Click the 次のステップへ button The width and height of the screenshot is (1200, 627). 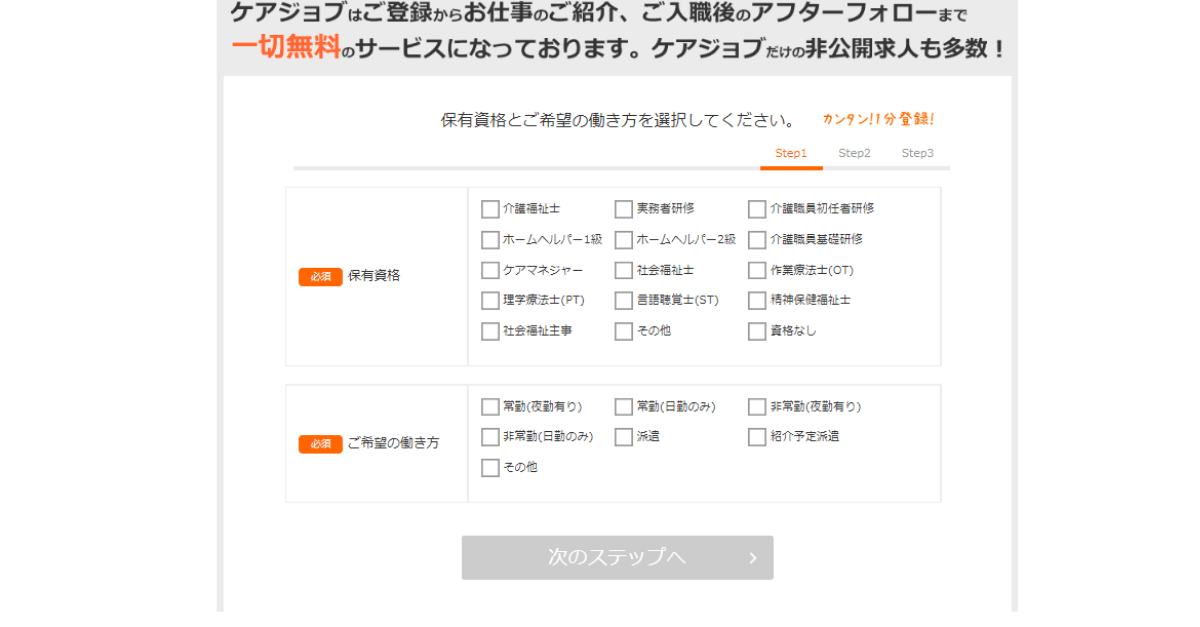(617, 558)
